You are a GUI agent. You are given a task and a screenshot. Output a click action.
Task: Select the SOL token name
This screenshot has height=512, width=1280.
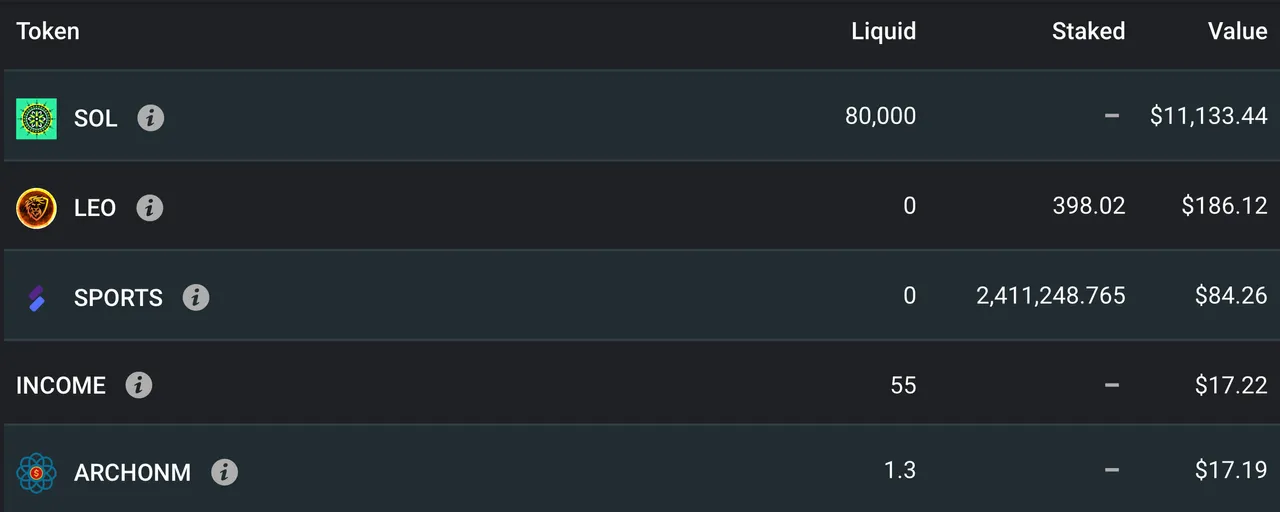(x=96, y=118)
